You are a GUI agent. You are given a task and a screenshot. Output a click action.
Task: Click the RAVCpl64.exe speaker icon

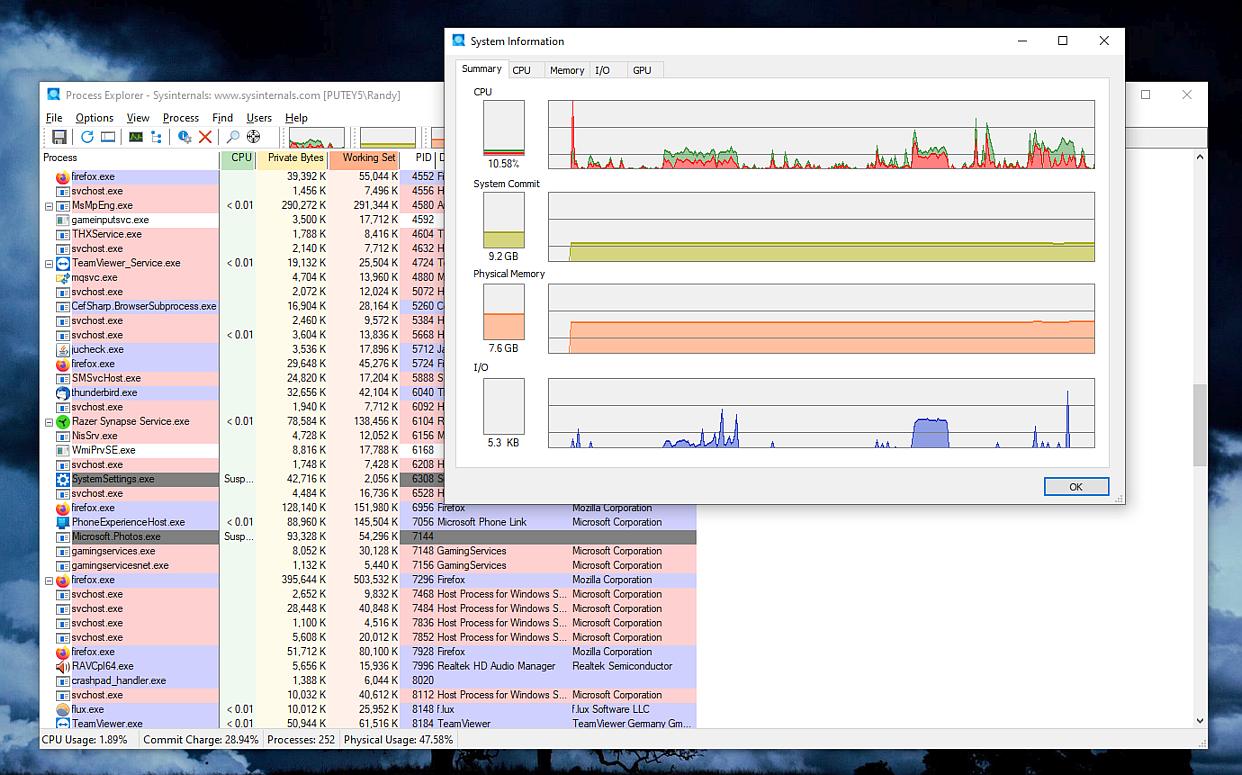pos(62,666)
